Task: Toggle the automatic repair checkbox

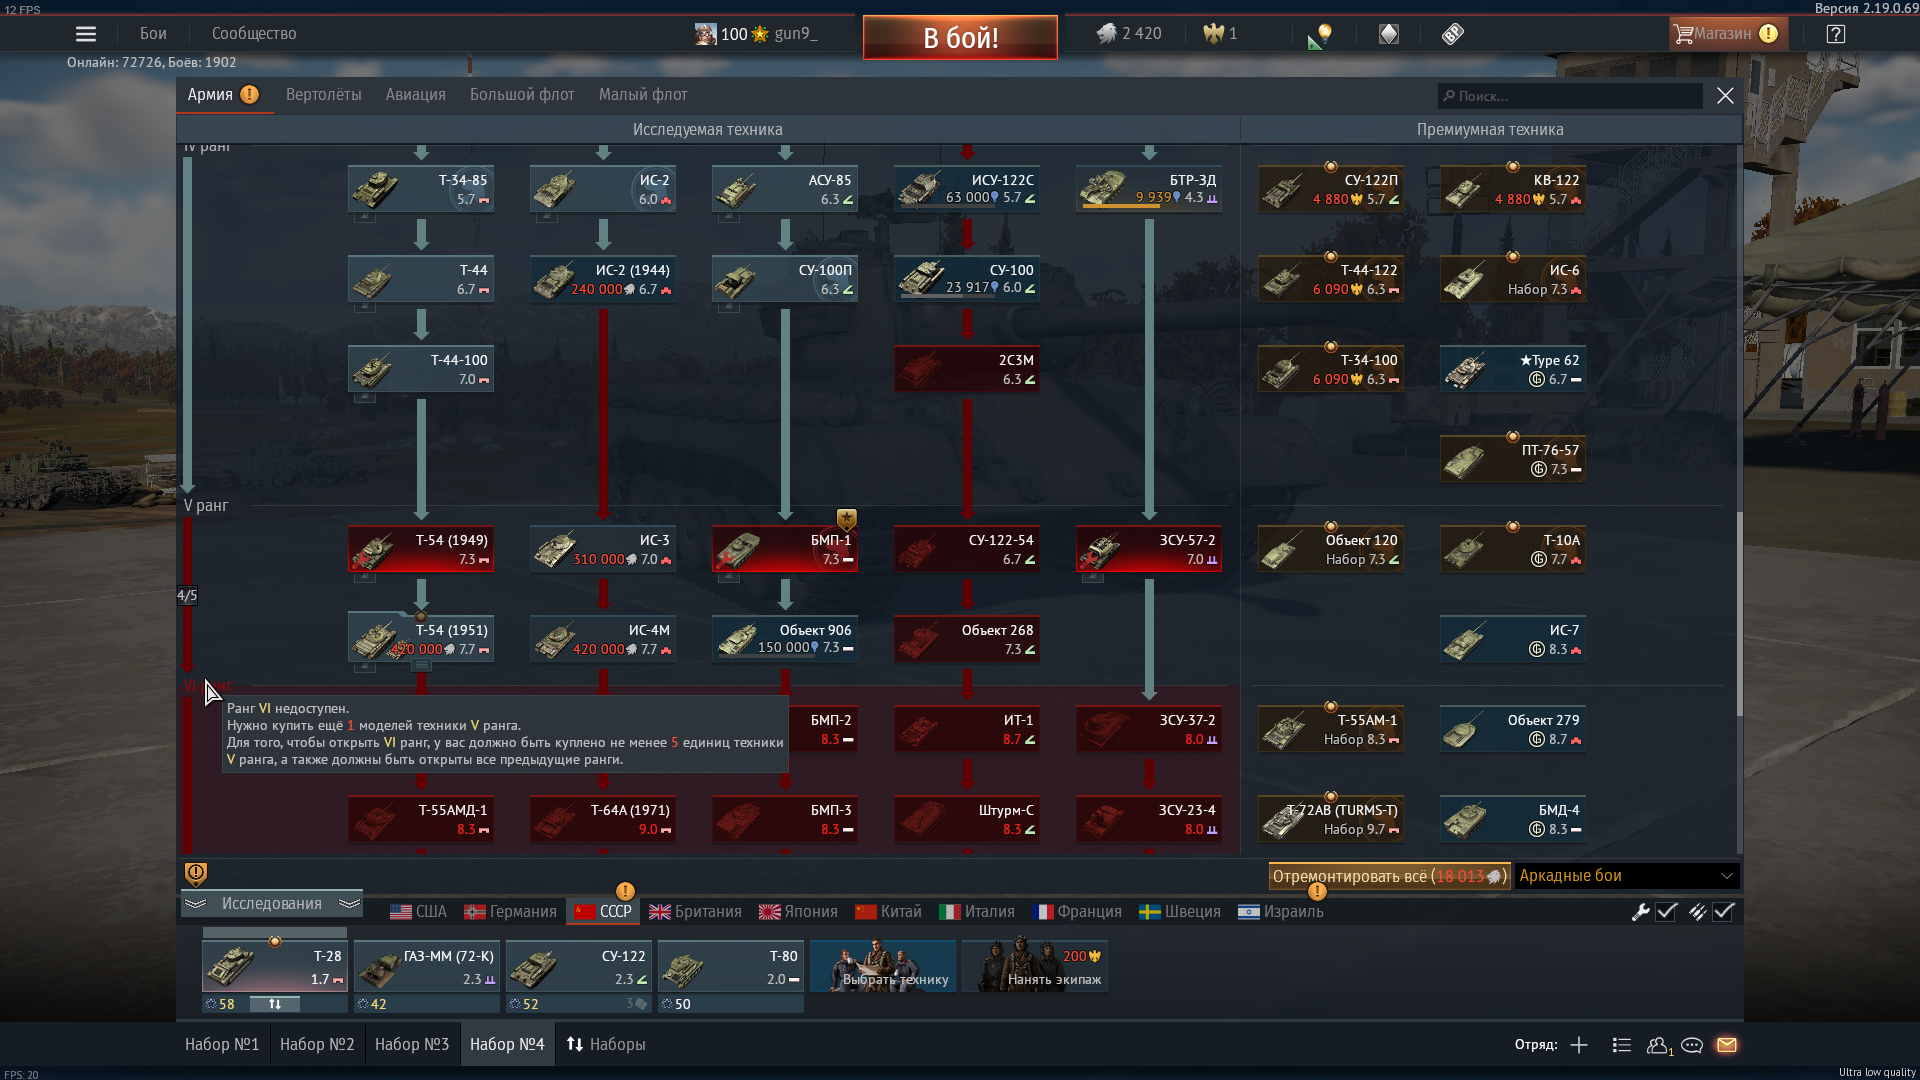Action: click(1666, 912)
